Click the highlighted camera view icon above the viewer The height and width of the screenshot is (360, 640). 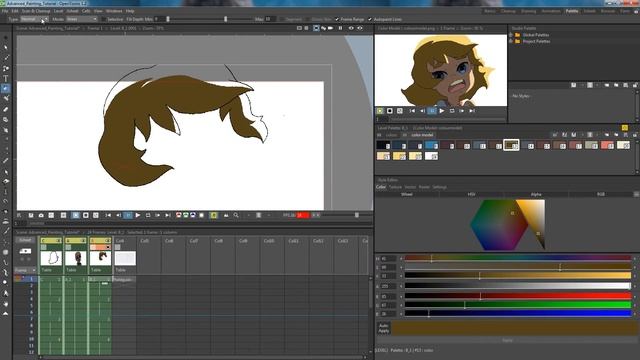[x=316, y=28]
